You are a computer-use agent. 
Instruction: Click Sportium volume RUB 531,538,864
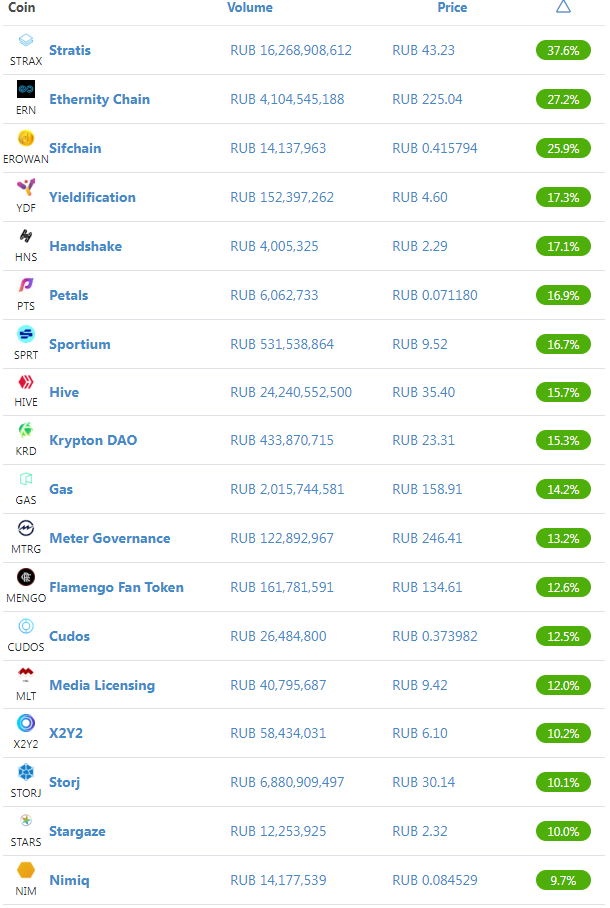(x=282, y=344)
